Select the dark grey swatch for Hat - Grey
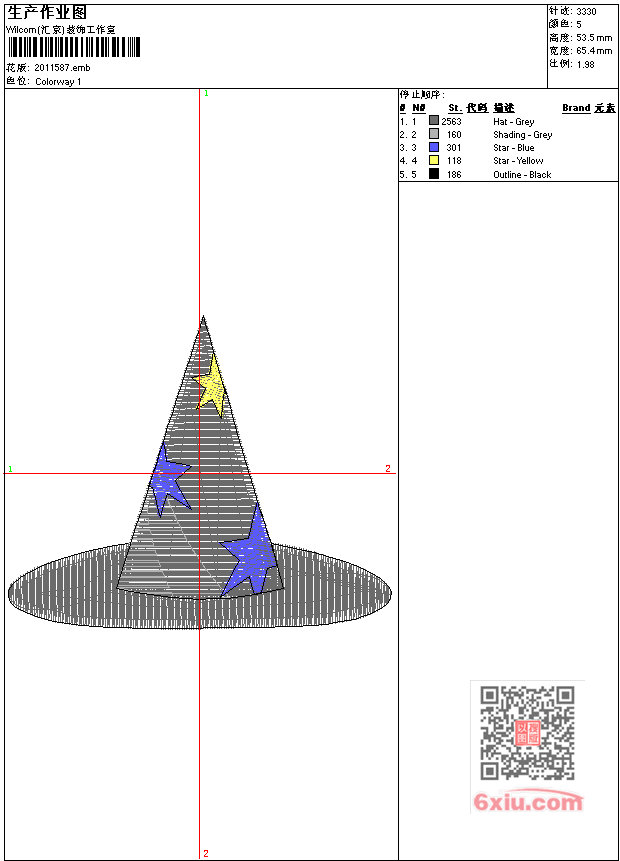 [x=434, y=121]
